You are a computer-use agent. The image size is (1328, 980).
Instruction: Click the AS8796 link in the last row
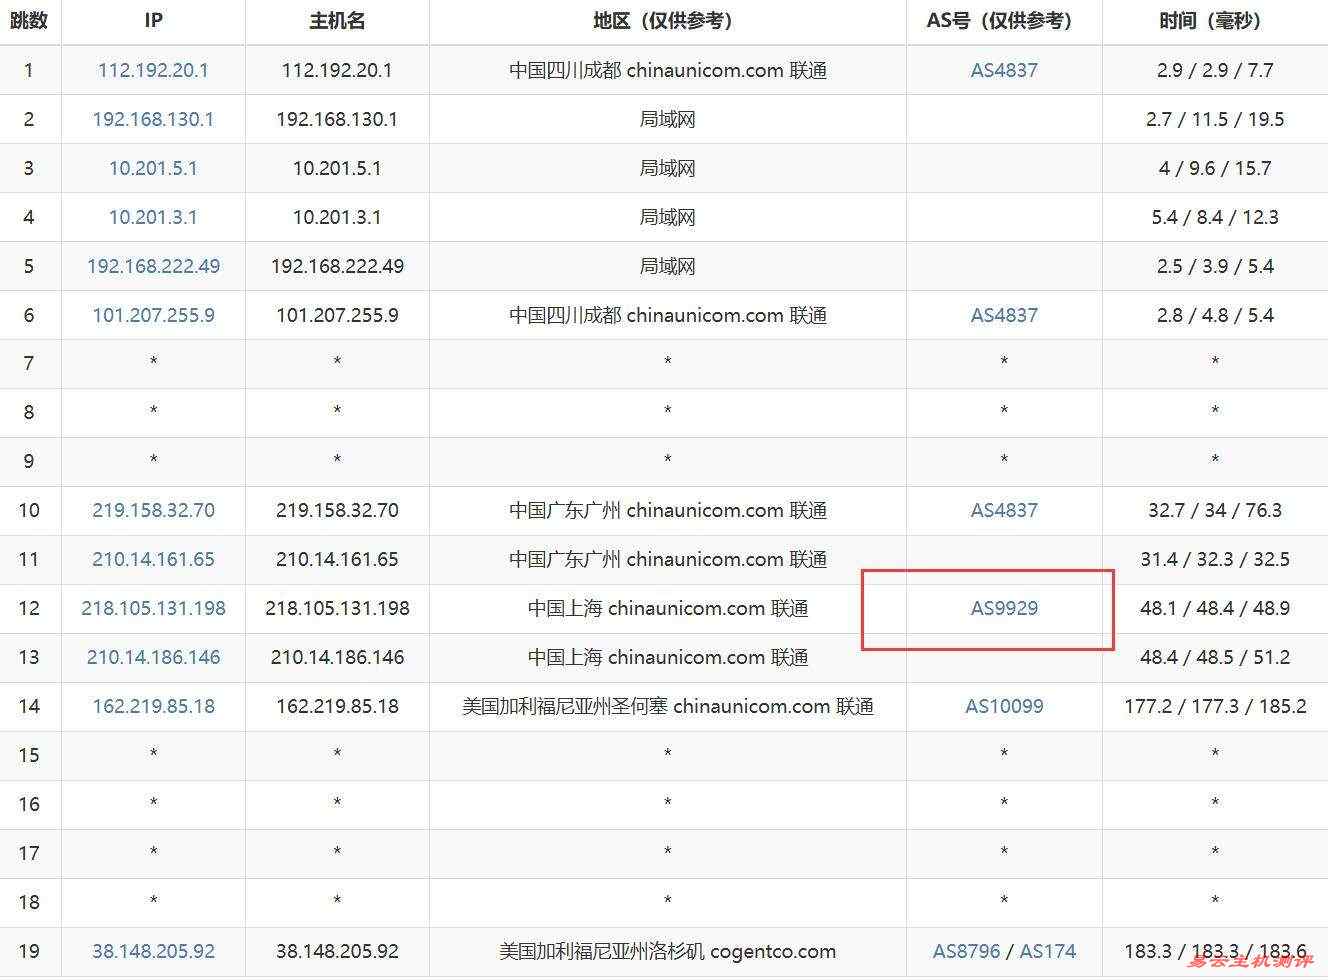point(967,951)
